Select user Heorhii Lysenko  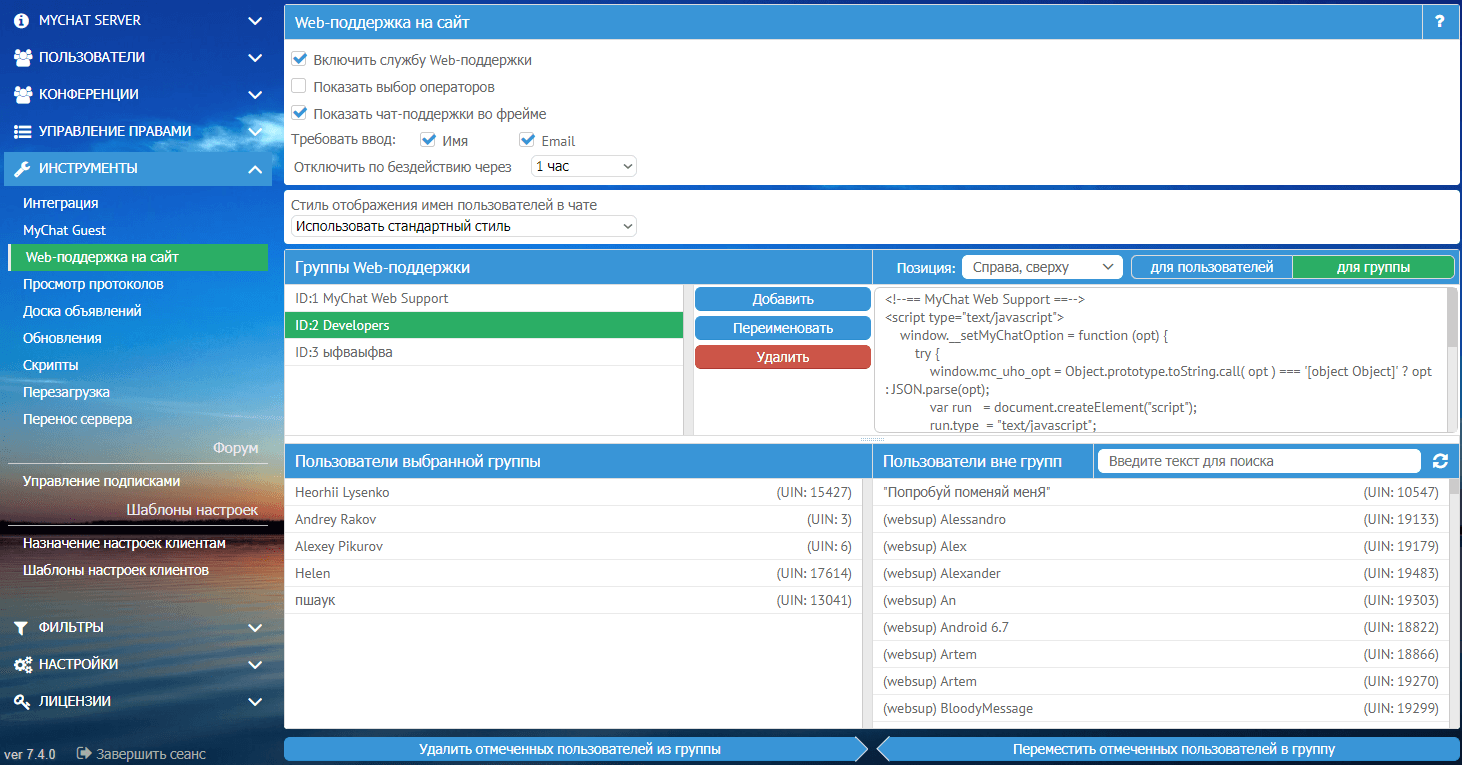[x=573, y=493]
